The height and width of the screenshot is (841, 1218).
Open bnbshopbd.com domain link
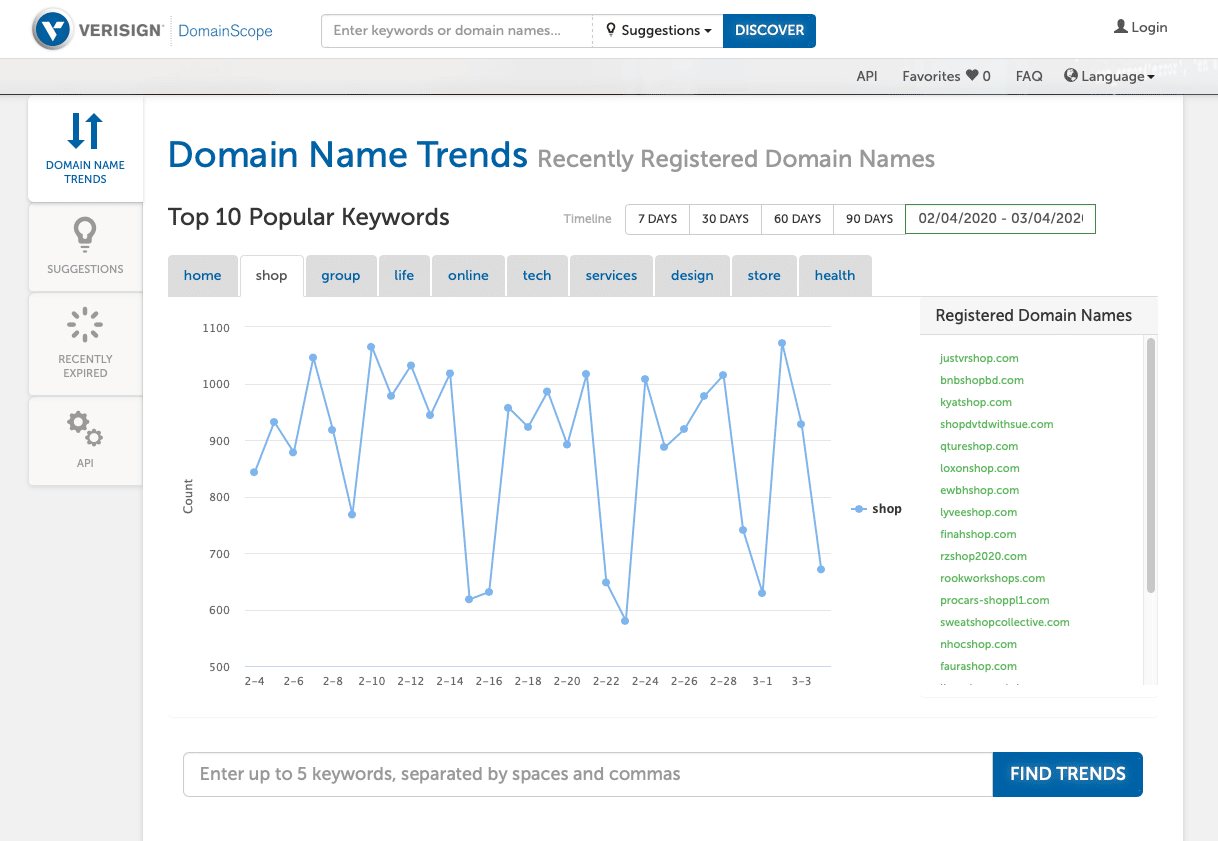click(982, 380)
